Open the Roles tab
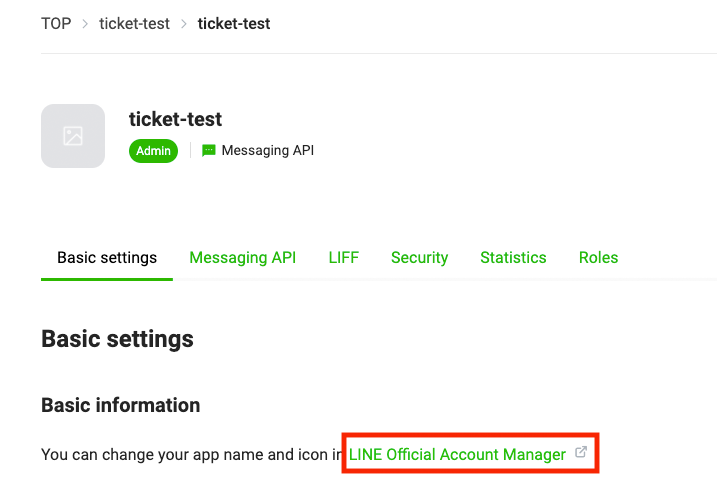This screenshot has height=490, width=717. (598, 258)
